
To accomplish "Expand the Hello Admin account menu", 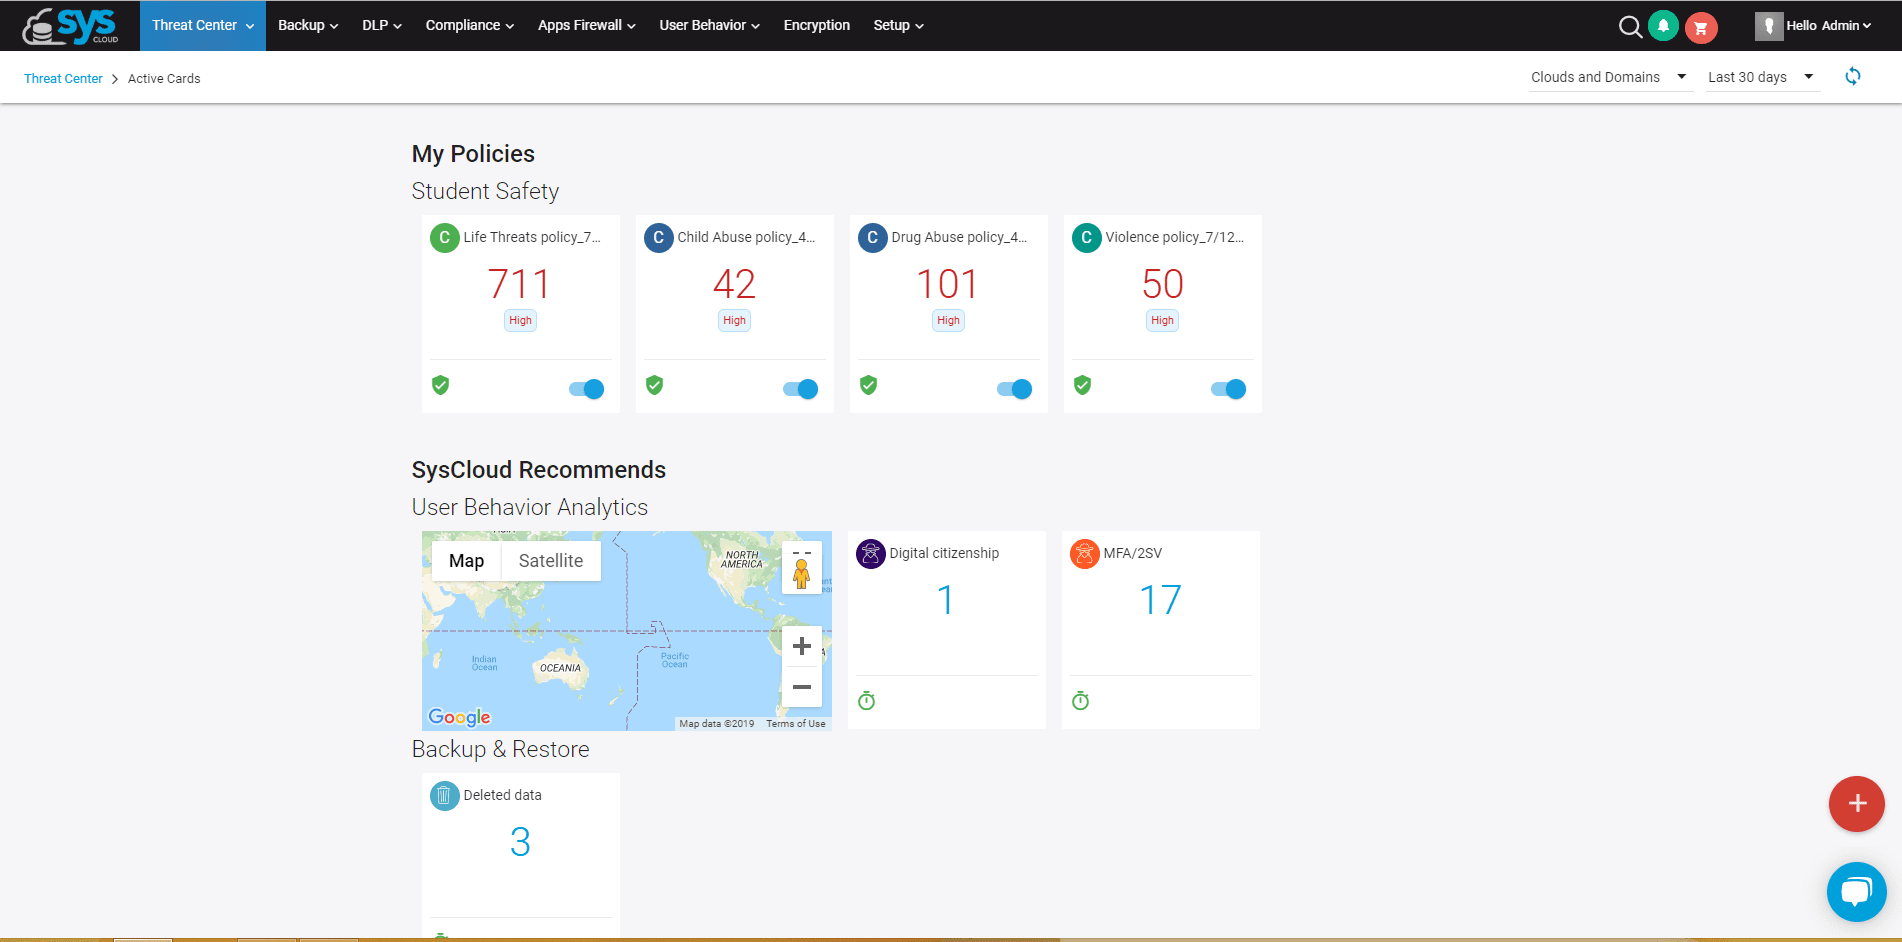I will 1820,25.
